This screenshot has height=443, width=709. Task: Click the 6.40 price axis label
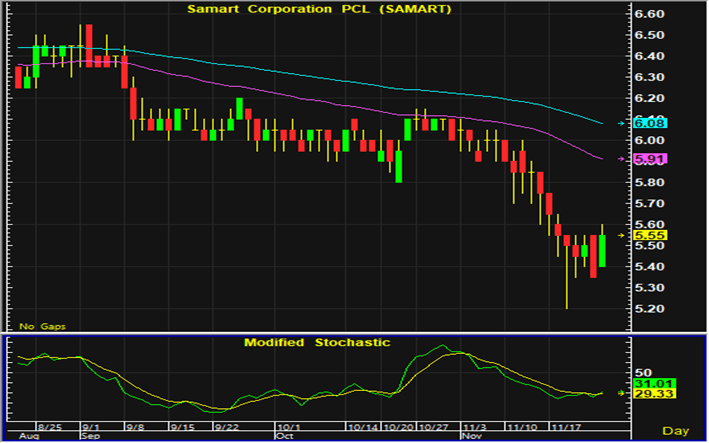point(650,56)
